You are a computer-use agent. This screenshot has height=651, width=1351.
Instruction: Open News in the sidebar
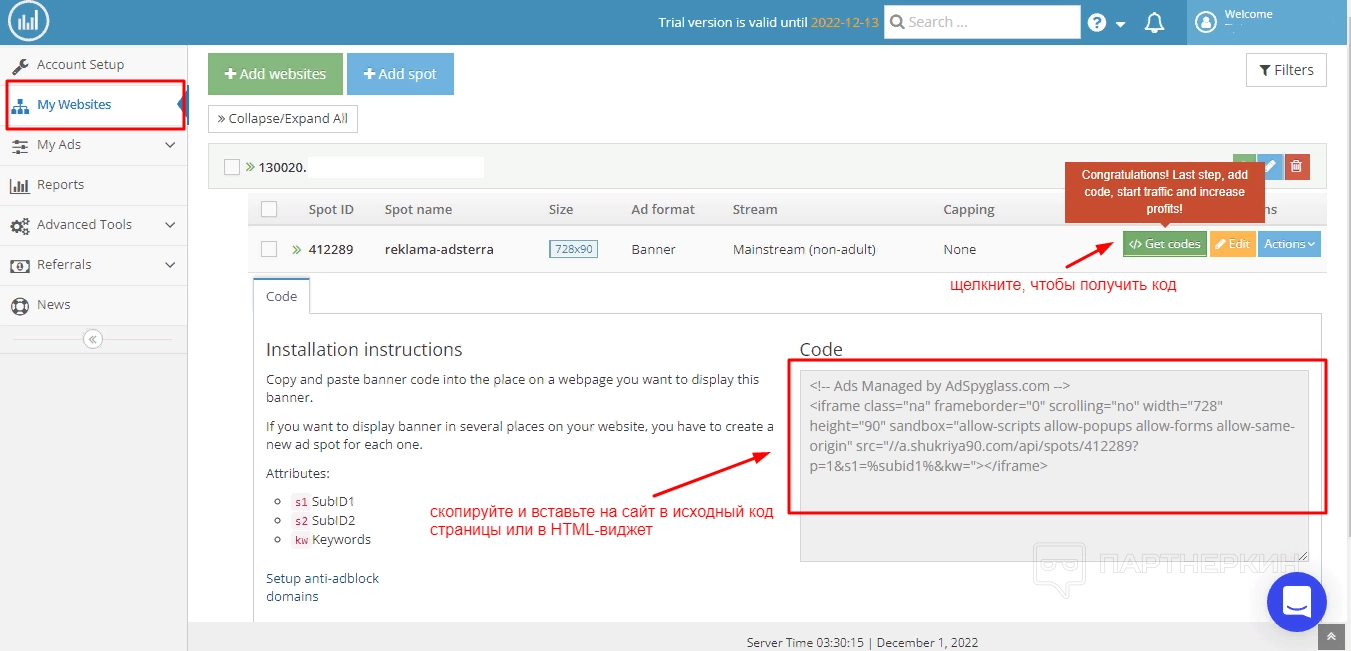click(94, 305)
